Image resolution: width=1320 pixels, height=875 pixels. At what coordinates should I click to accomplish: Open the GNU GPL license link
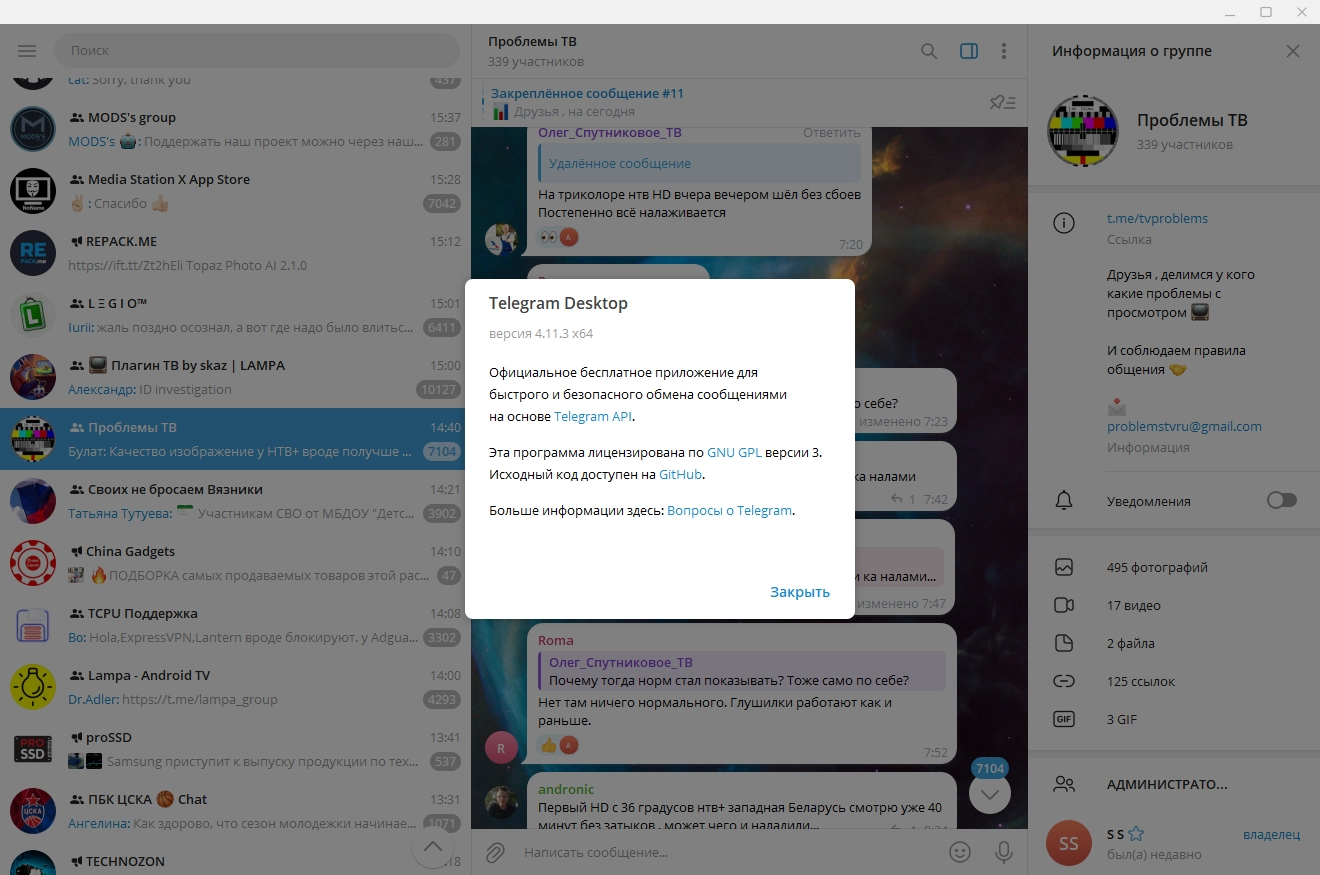click(734, 452)
